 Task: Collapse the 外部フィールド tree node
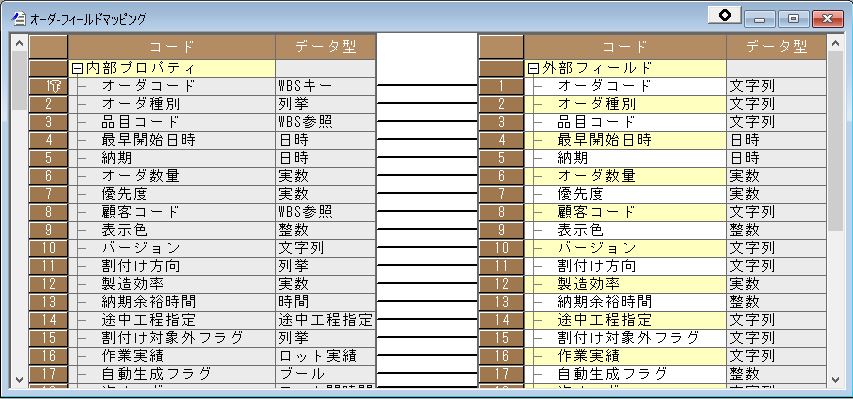pos(533,69)
